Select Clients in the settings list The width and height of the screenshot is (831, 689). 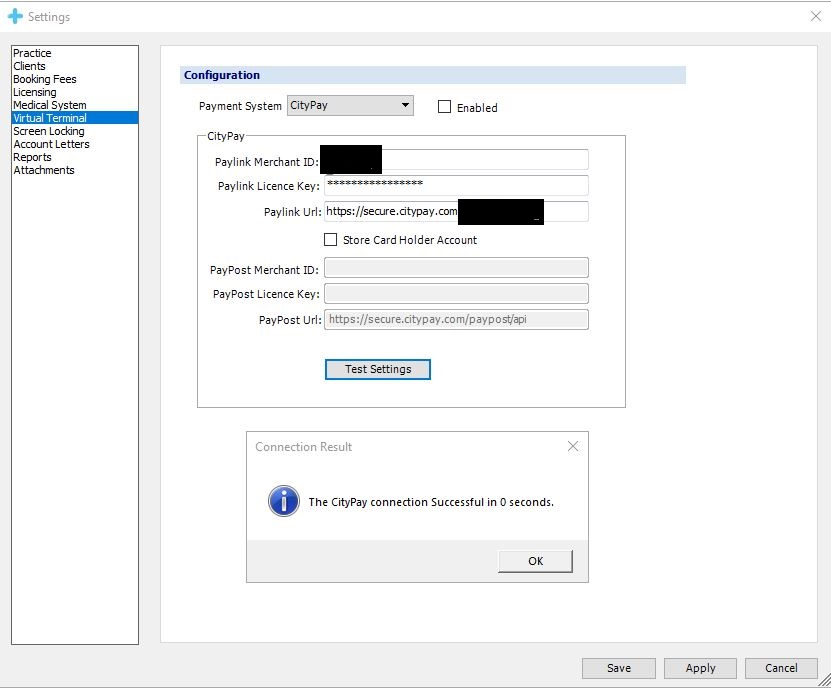(x=30, y=66)
